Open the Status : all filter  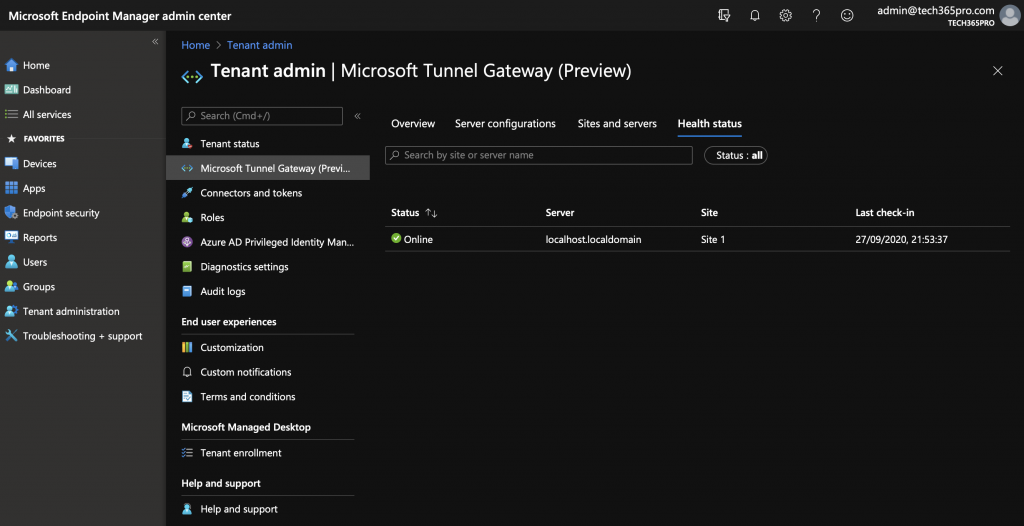736,156
